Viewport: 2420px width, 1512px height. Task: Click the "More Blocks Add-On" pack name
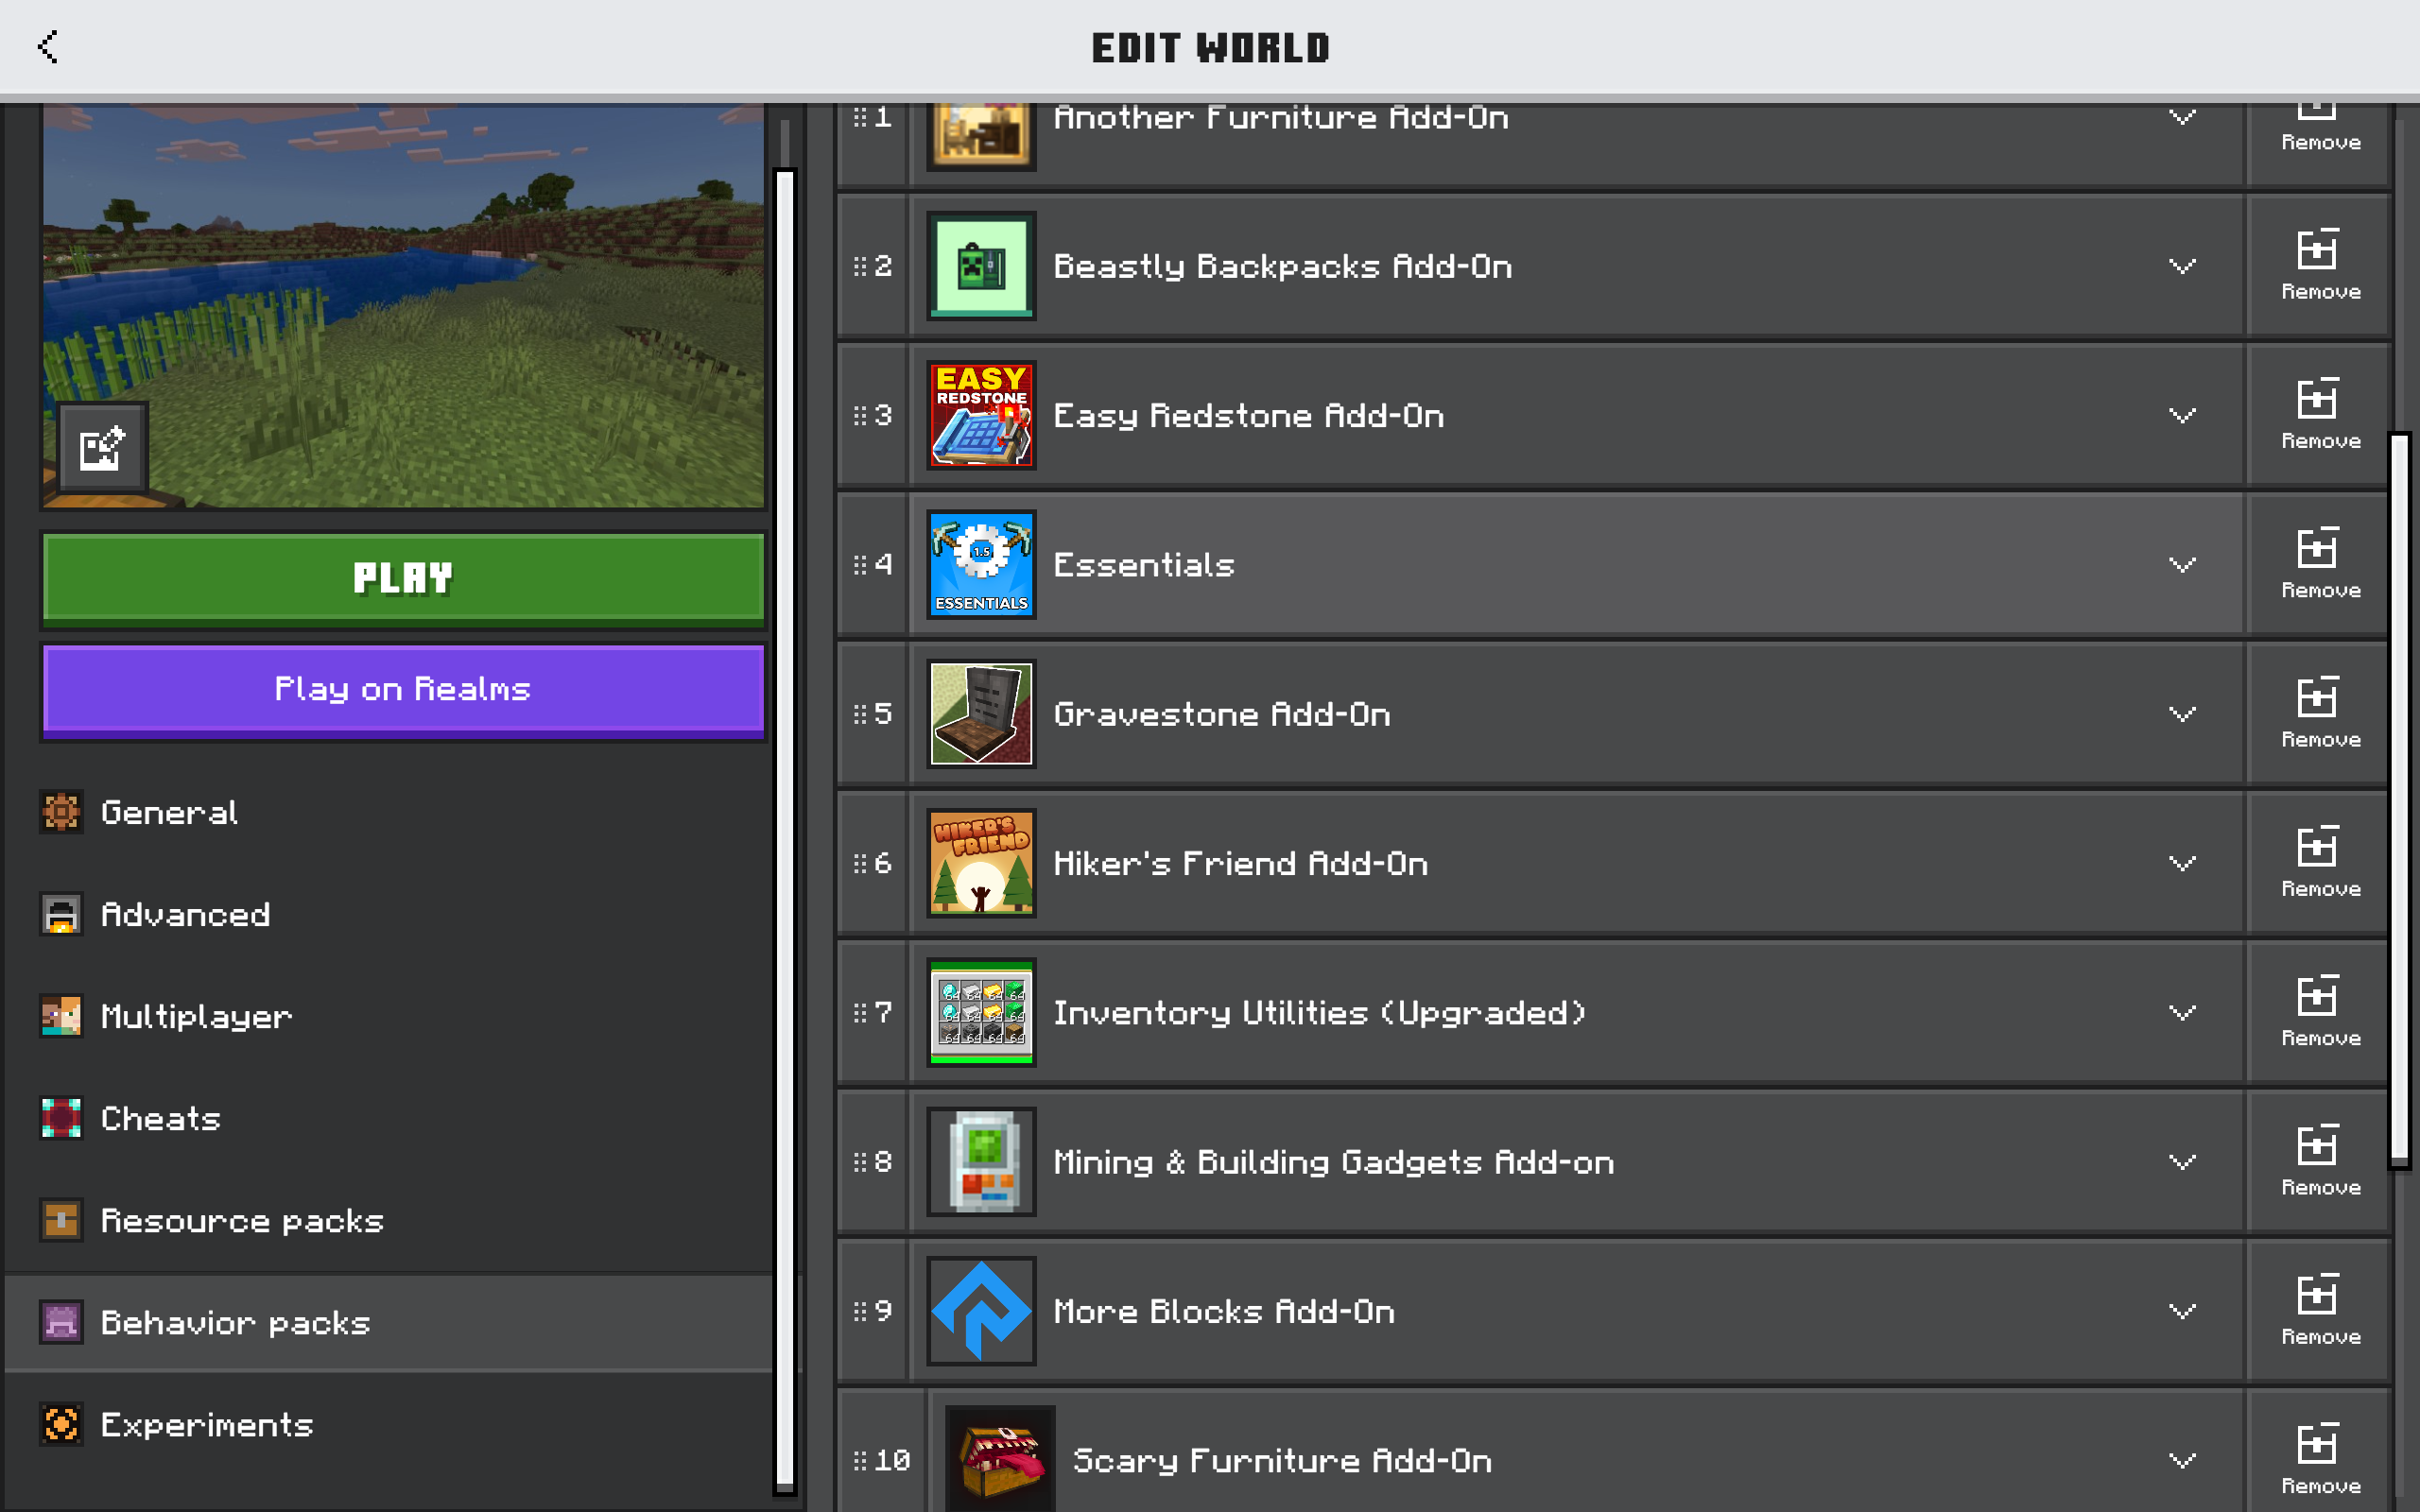pyautogui.click(x=1224, y=1311)
